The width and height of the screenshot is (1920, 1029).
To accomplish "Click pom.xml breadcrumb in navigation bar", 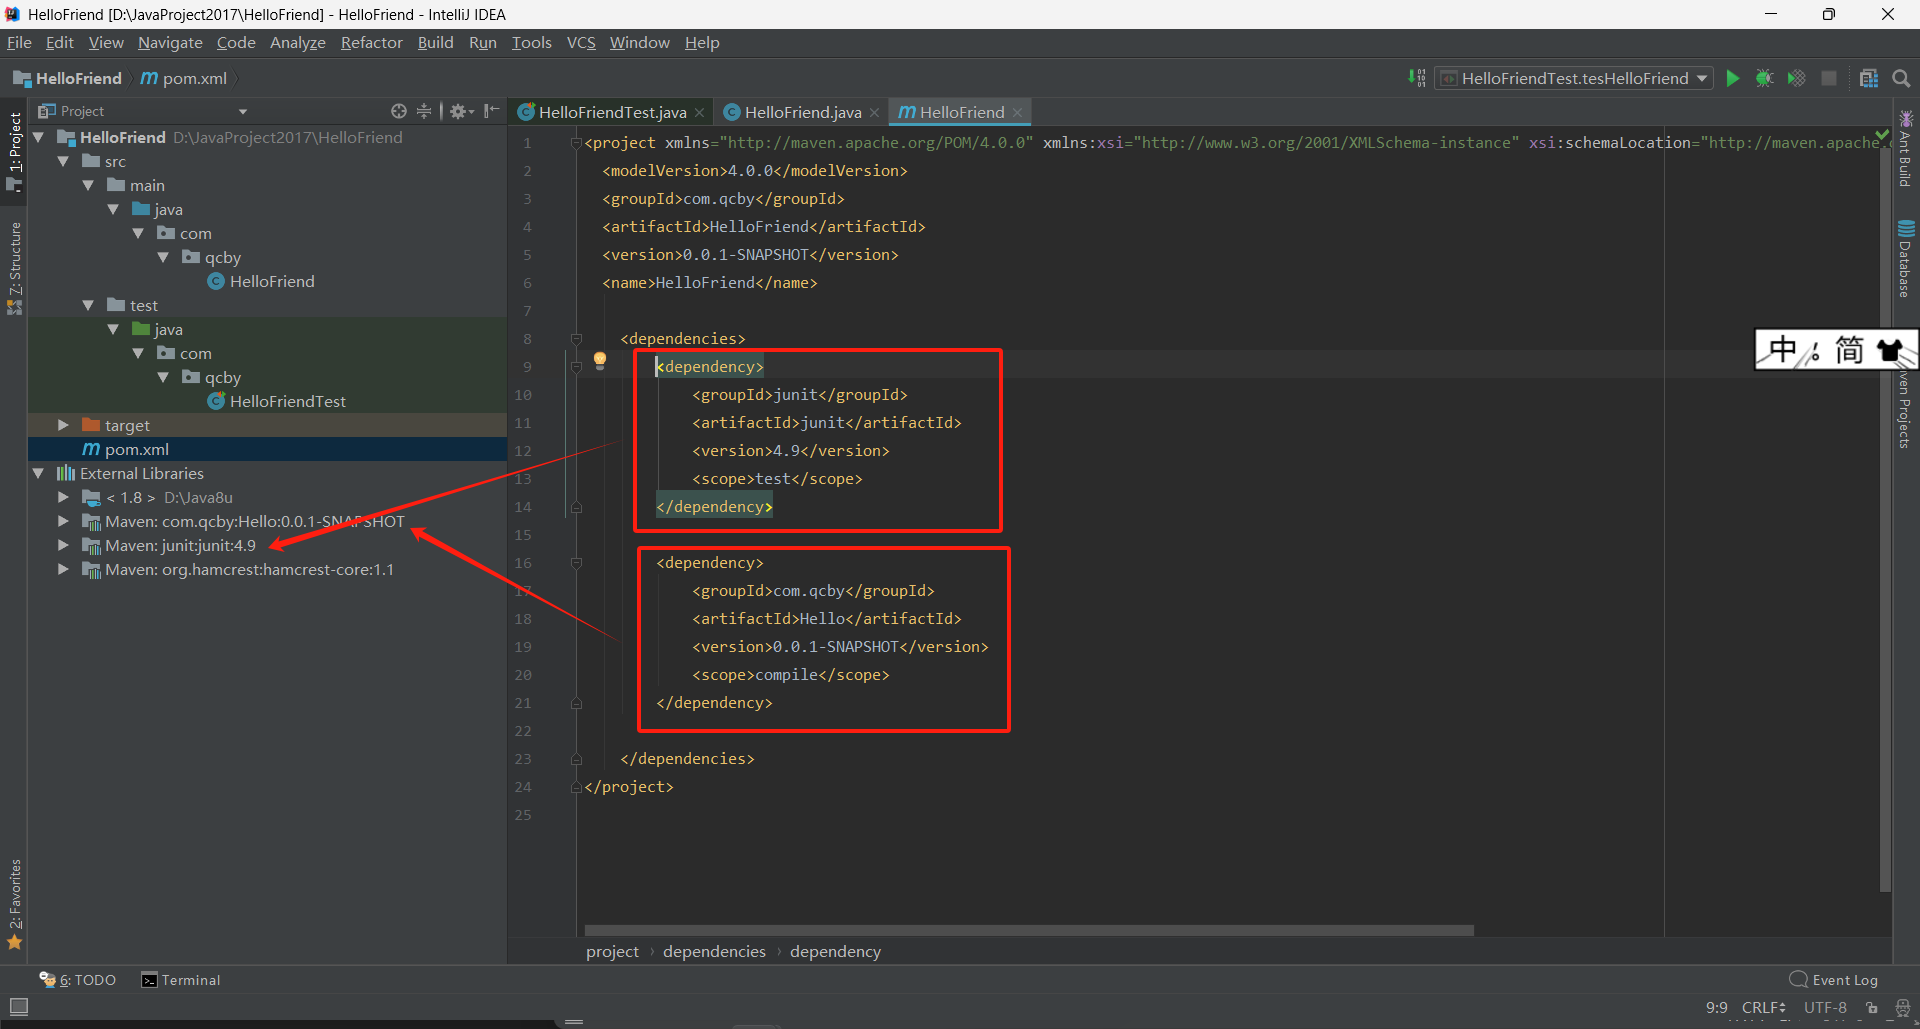I will click(x=184, y=78).
